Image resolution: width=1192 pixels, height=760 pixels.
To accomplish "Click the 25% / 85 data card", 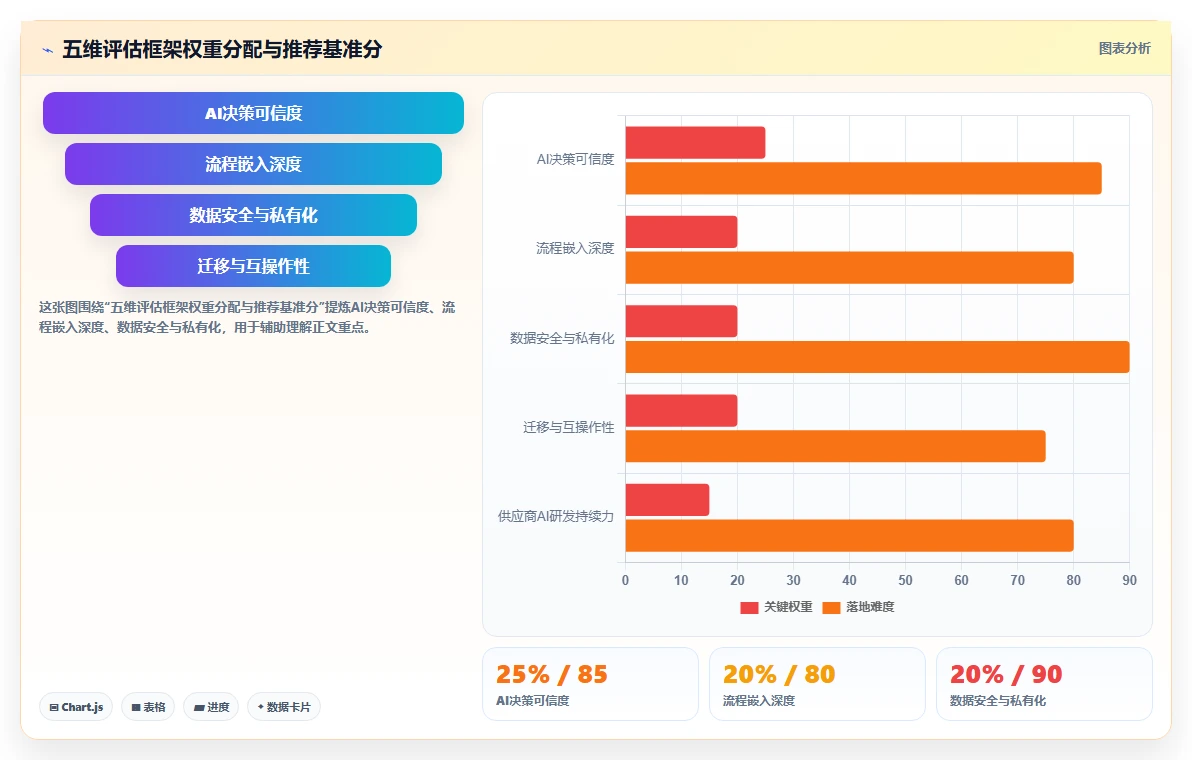I will click(x=590, y=684).
